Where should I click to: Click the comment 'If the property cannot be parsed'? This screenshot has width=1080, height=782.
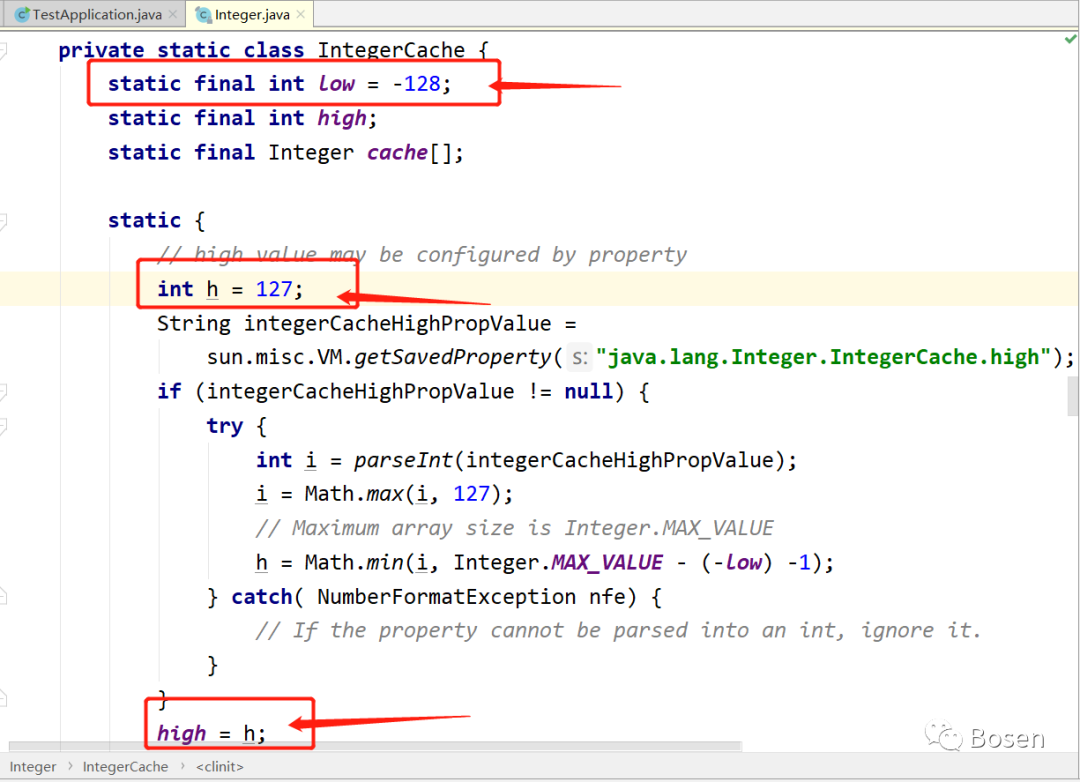pos(619,630)
